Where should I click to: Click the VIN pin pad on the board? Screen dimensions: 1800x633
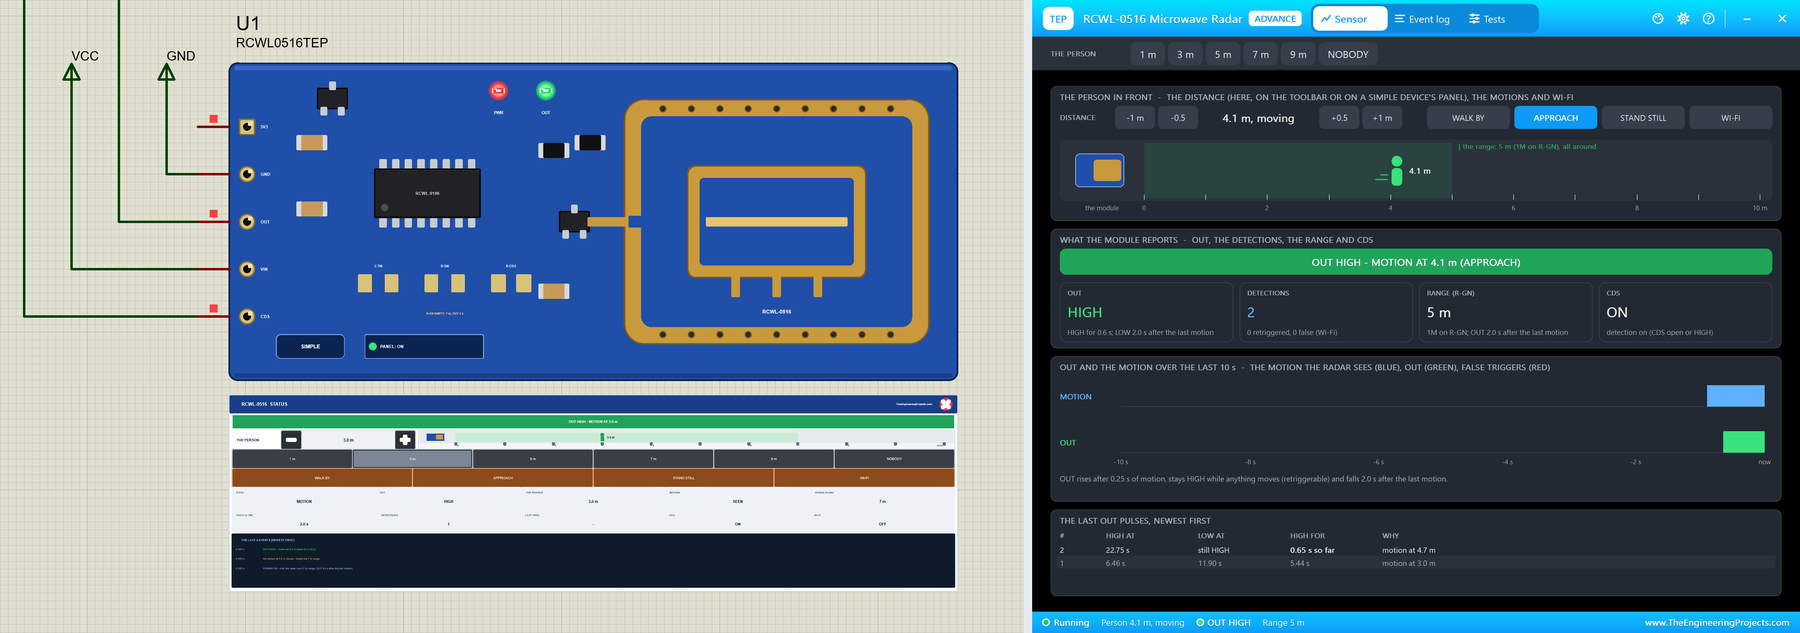coord(247,269)
